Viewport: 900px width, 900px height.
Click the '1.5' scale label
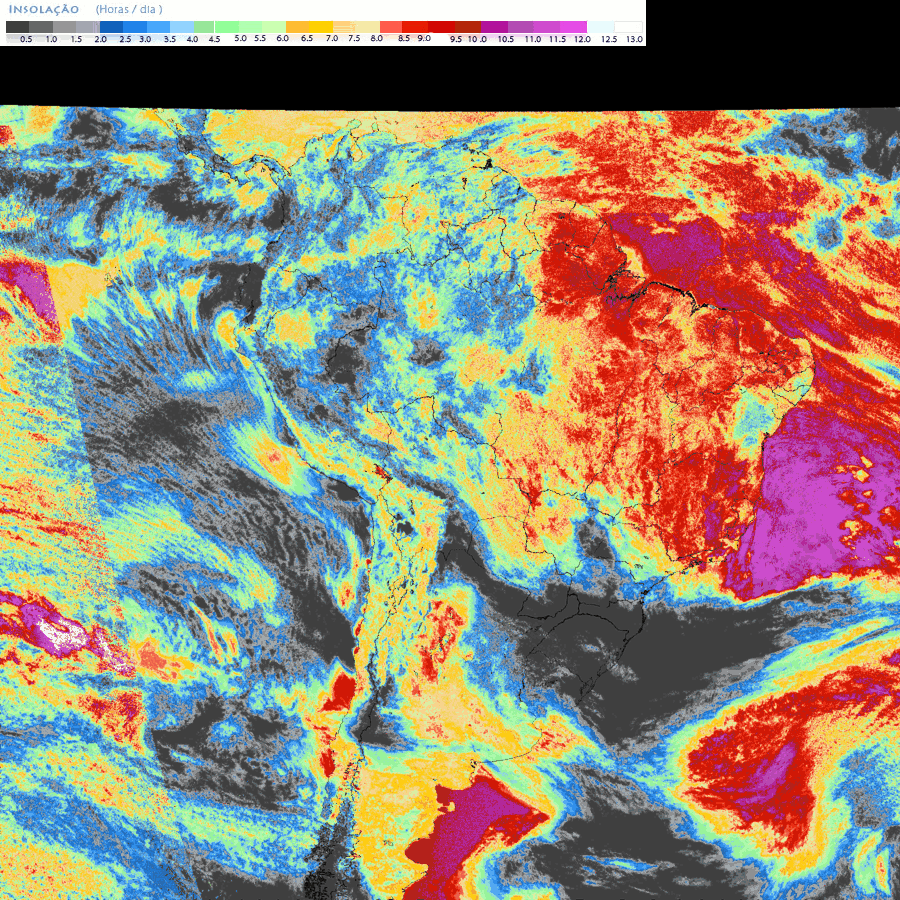(76, 40)
